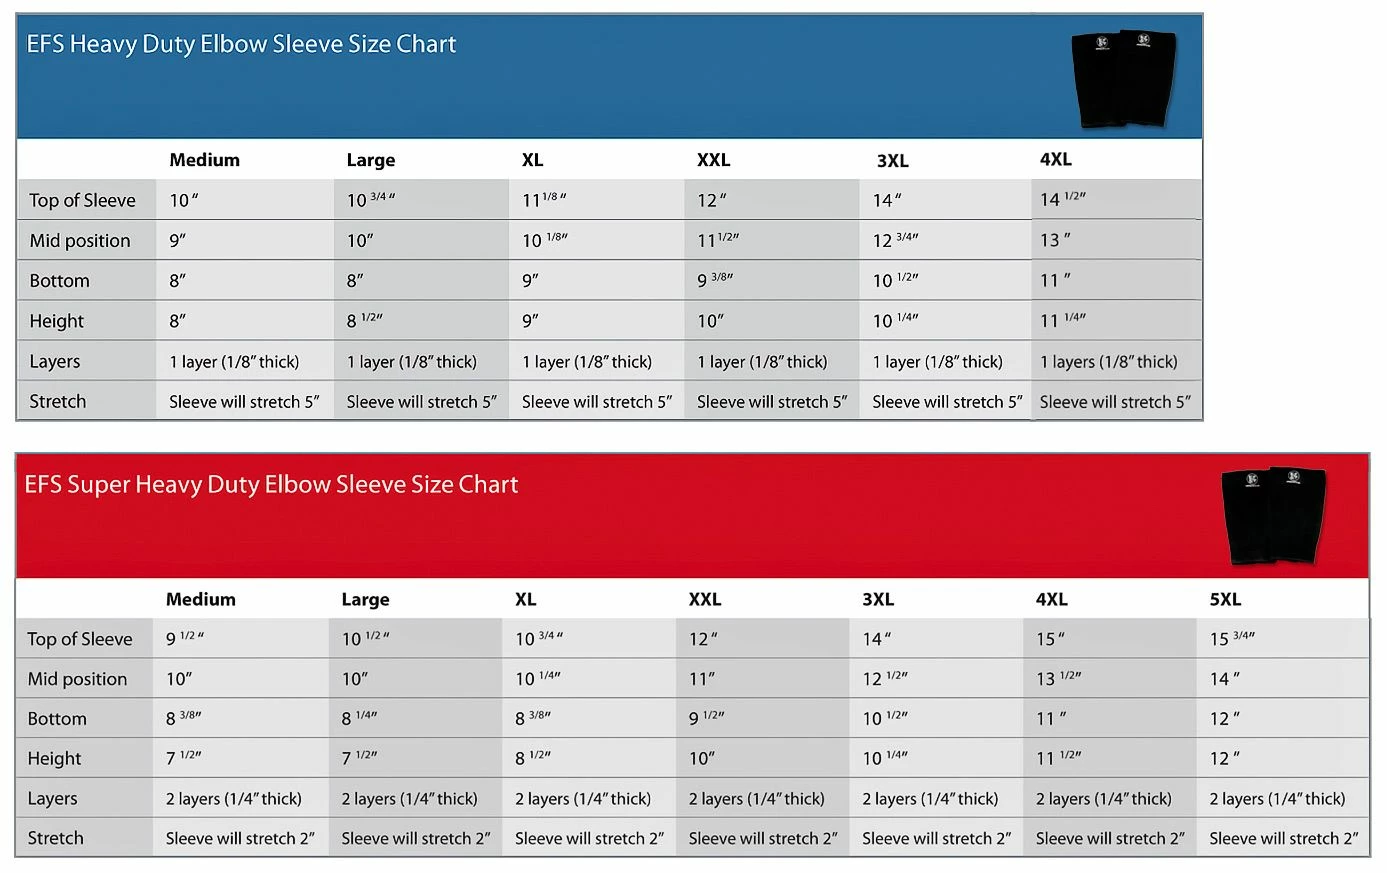Select the Medium header in the Heavy Duty chart

coord(204,160)
